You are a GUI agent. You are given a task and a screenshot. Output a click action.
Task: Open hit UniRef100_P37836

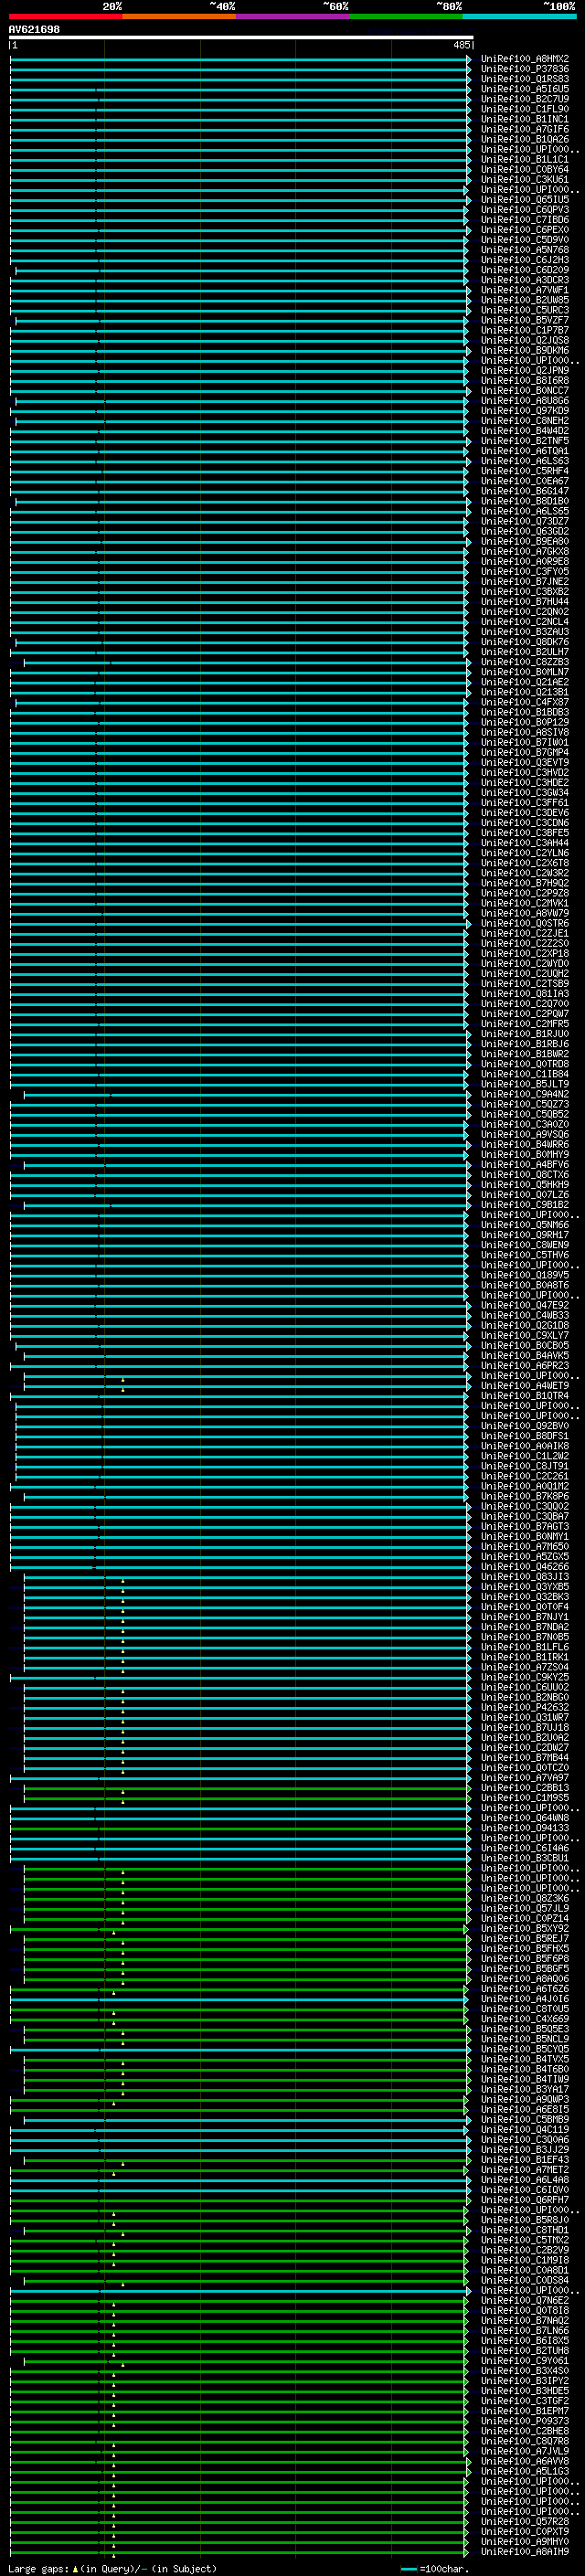tap(524, 69)
